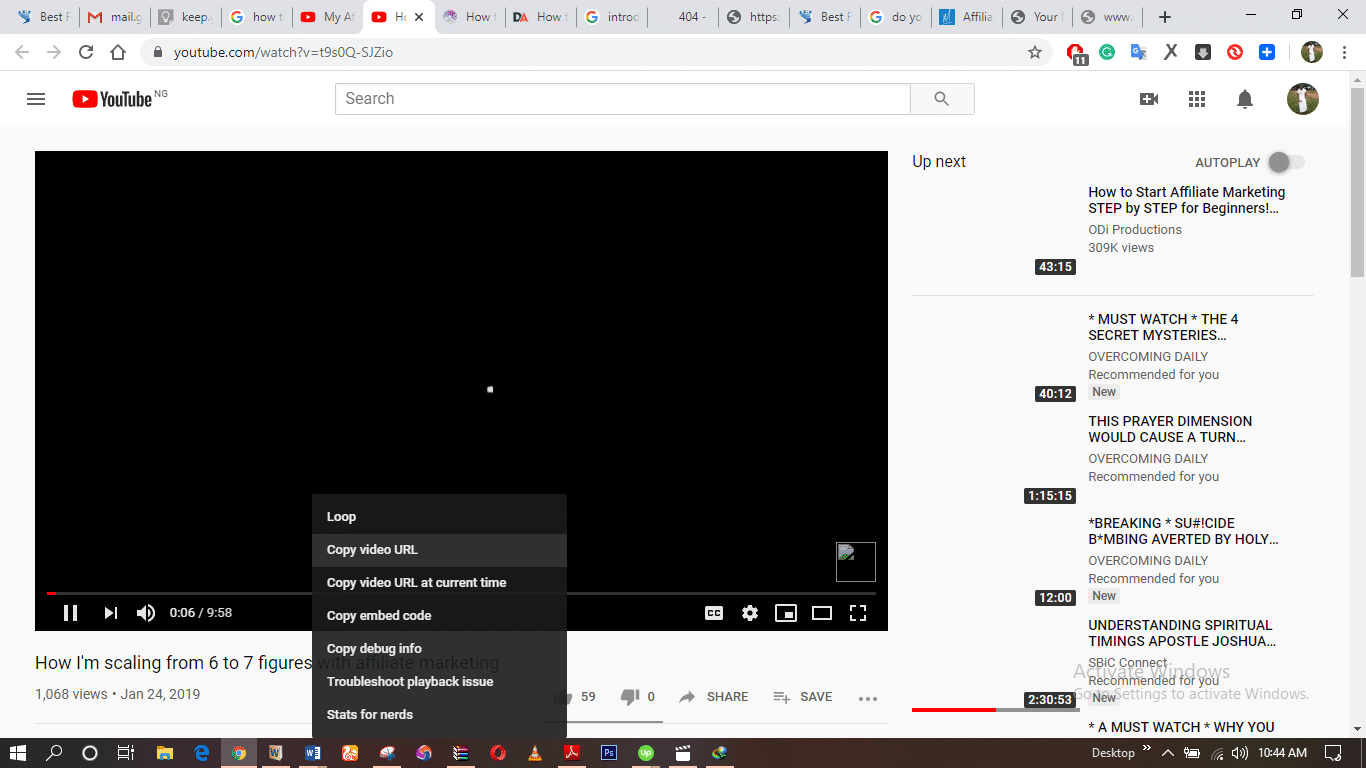Toggle closed captions CC button
This screenshot has height=768, width=1366.
[x=714, y=613]
